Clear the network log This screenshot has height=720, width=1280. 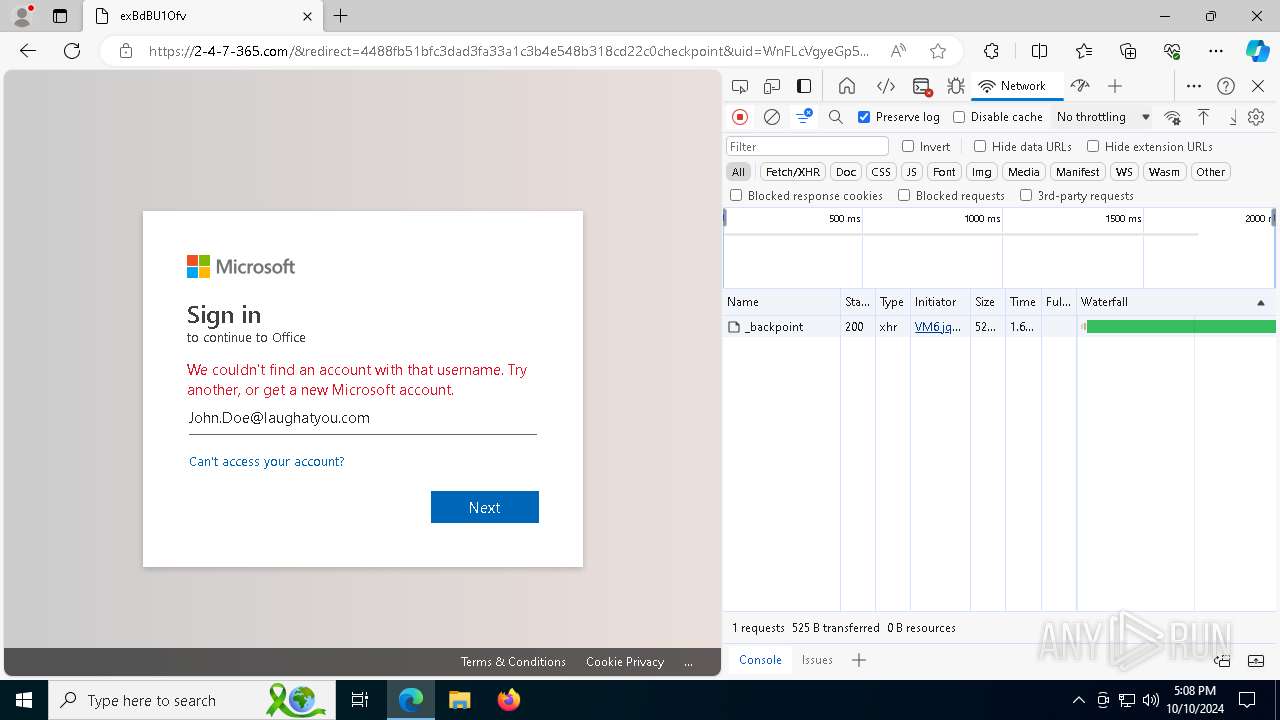point(772,117)
